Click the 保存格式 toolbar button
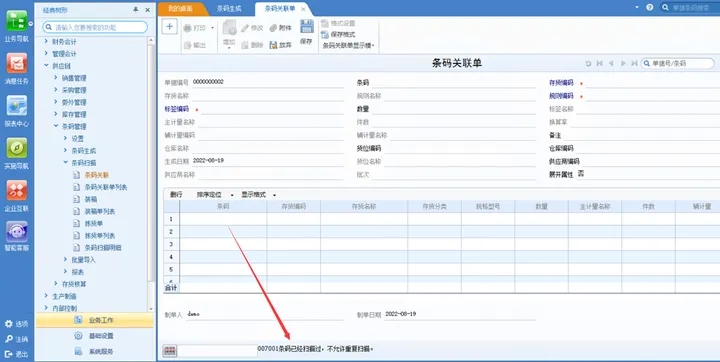Screen dimensions: 720x362 click(x=338, y=34)
